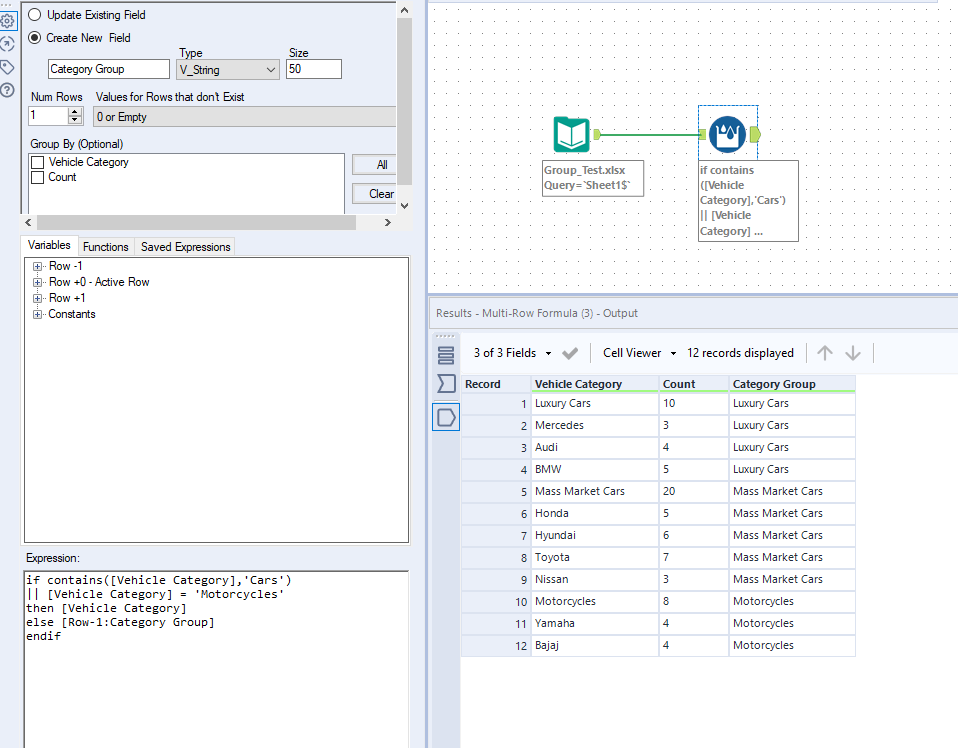
Task: Check the Vehicle Category group-by checkbox
Action: [38, 162]
